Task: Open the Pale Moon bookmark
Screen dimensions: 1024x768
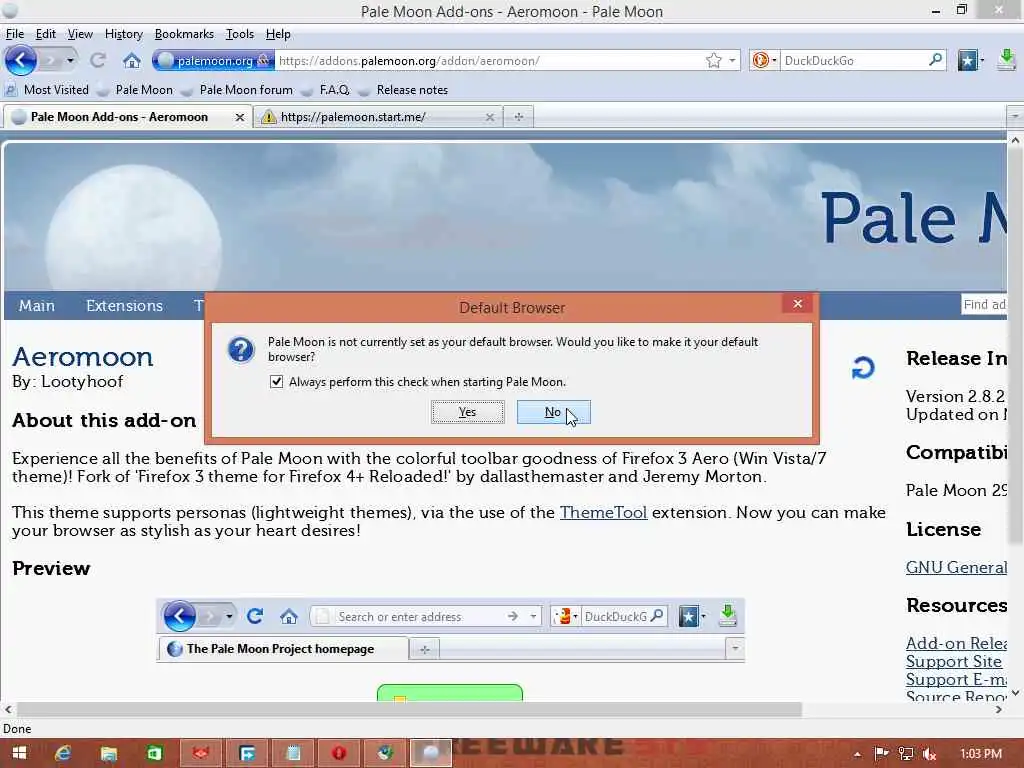Action: [x=135, y=90]
